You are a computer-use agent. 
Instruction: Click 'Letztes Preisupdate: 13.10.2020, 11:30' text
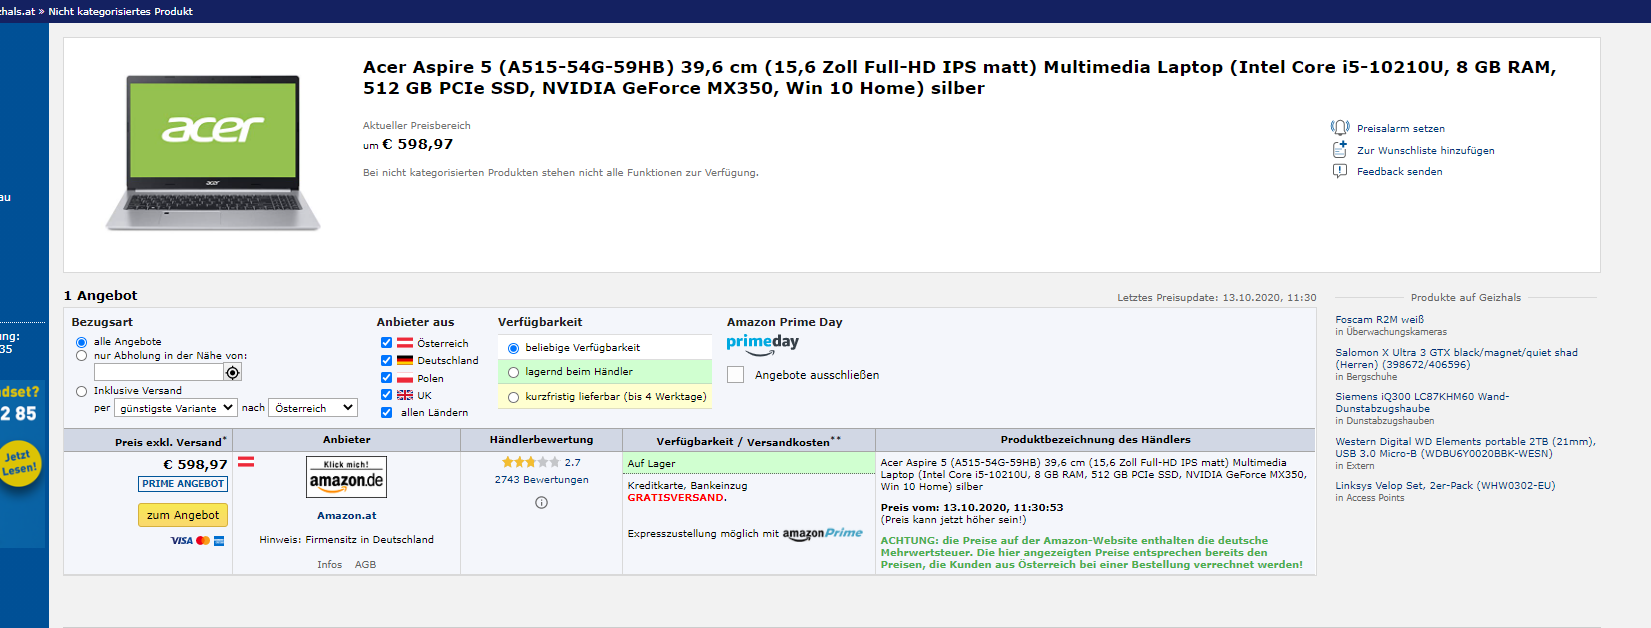point(1217,298)
